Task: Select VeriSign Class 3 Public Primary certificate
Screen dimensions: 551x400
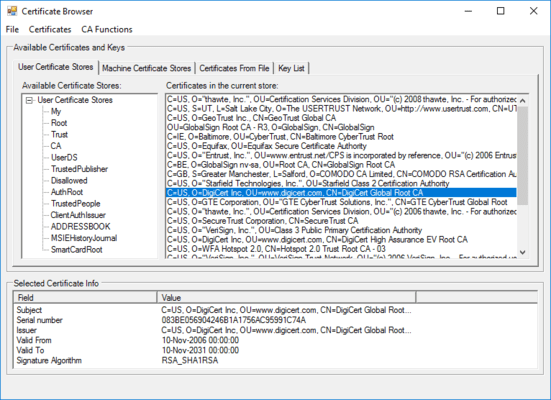Action: (x=341, y=230)
